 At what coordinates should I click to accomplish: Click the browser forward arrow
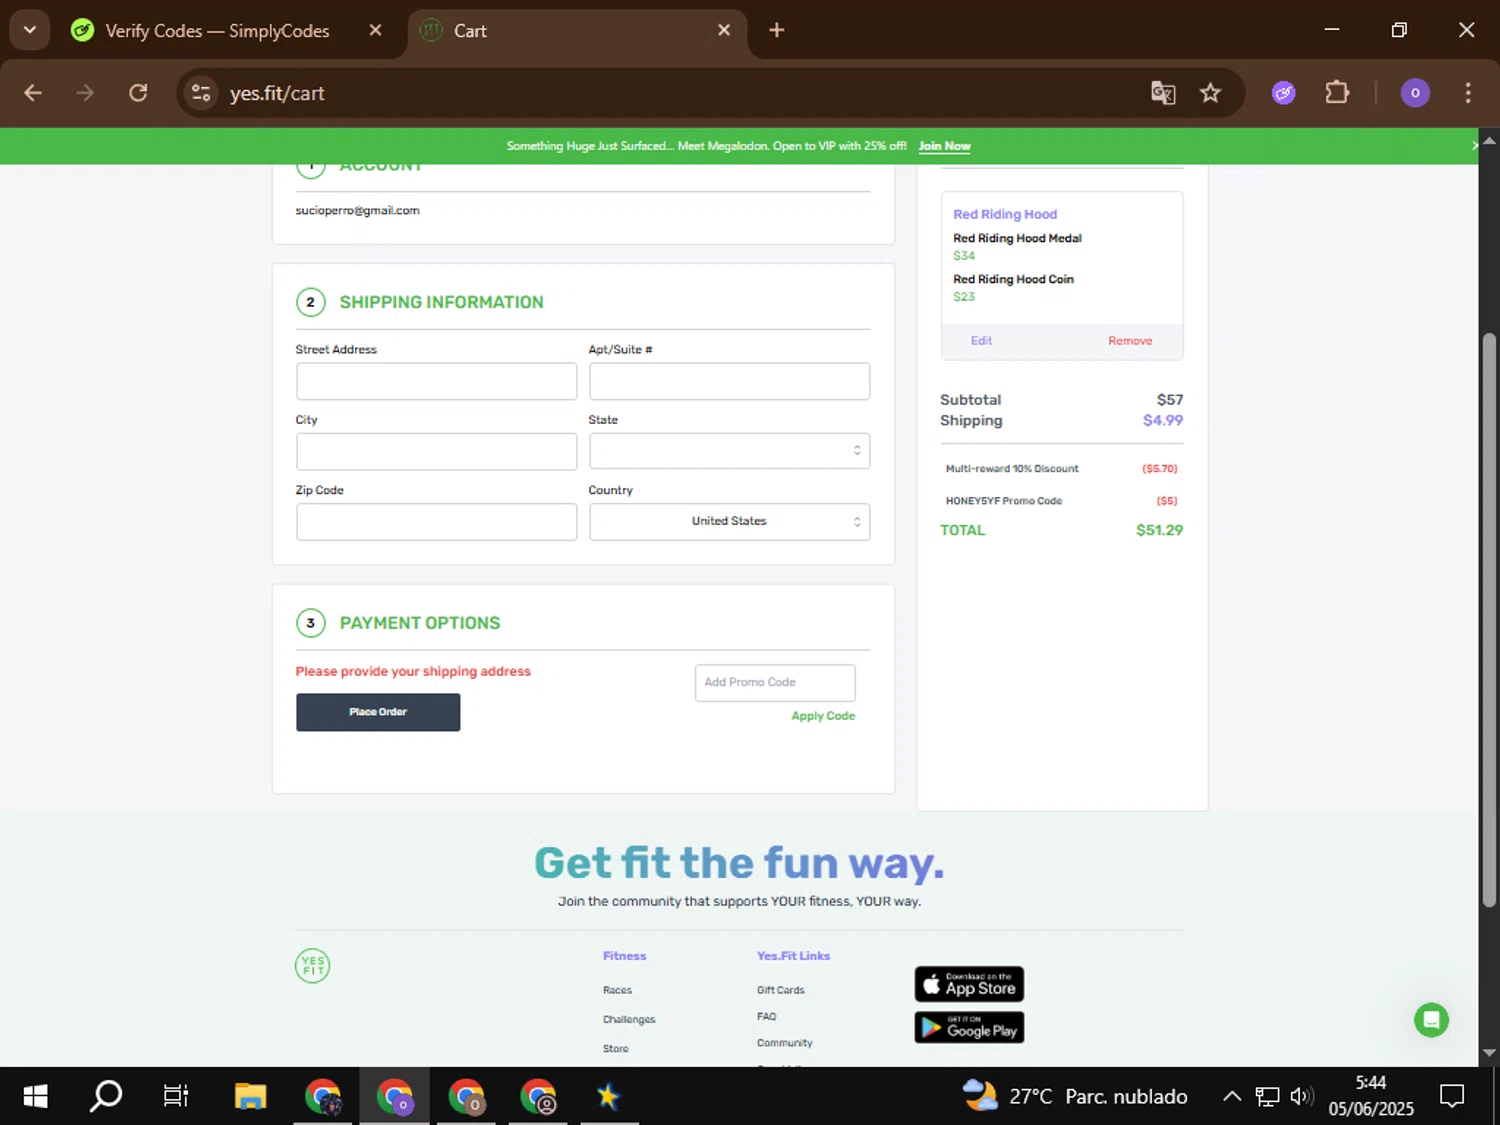pyautogui.click(x=85, y=93)
